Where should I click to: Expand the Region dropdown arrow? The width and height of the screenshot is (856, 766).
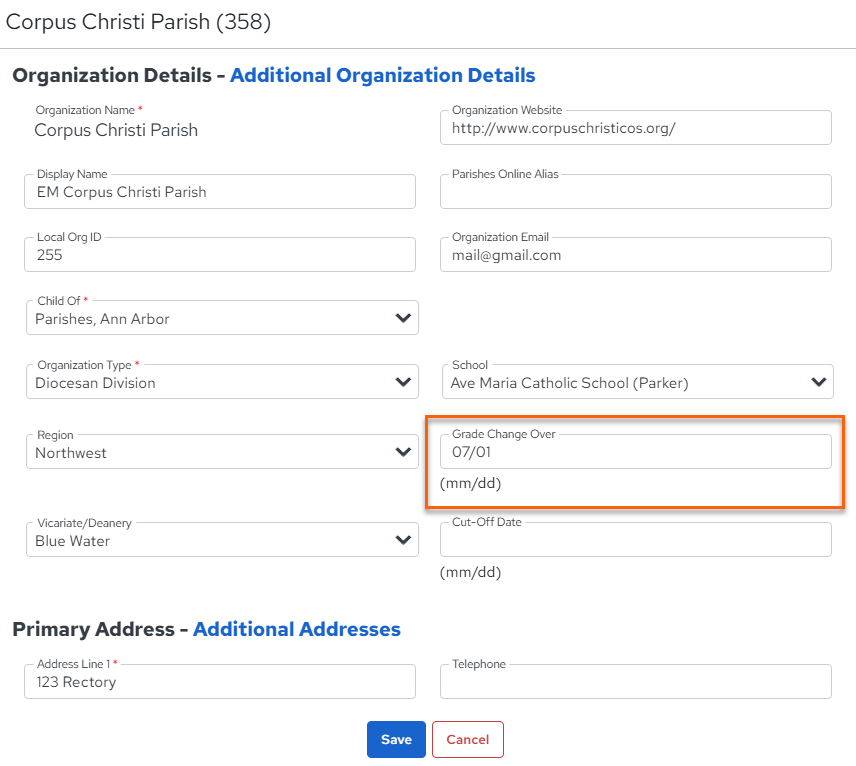coord(403,452)
